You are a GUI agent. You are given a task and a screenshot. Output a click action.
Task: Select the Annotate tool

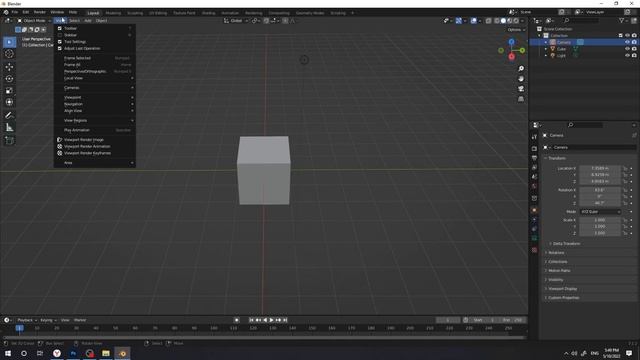tap(9, 116)
